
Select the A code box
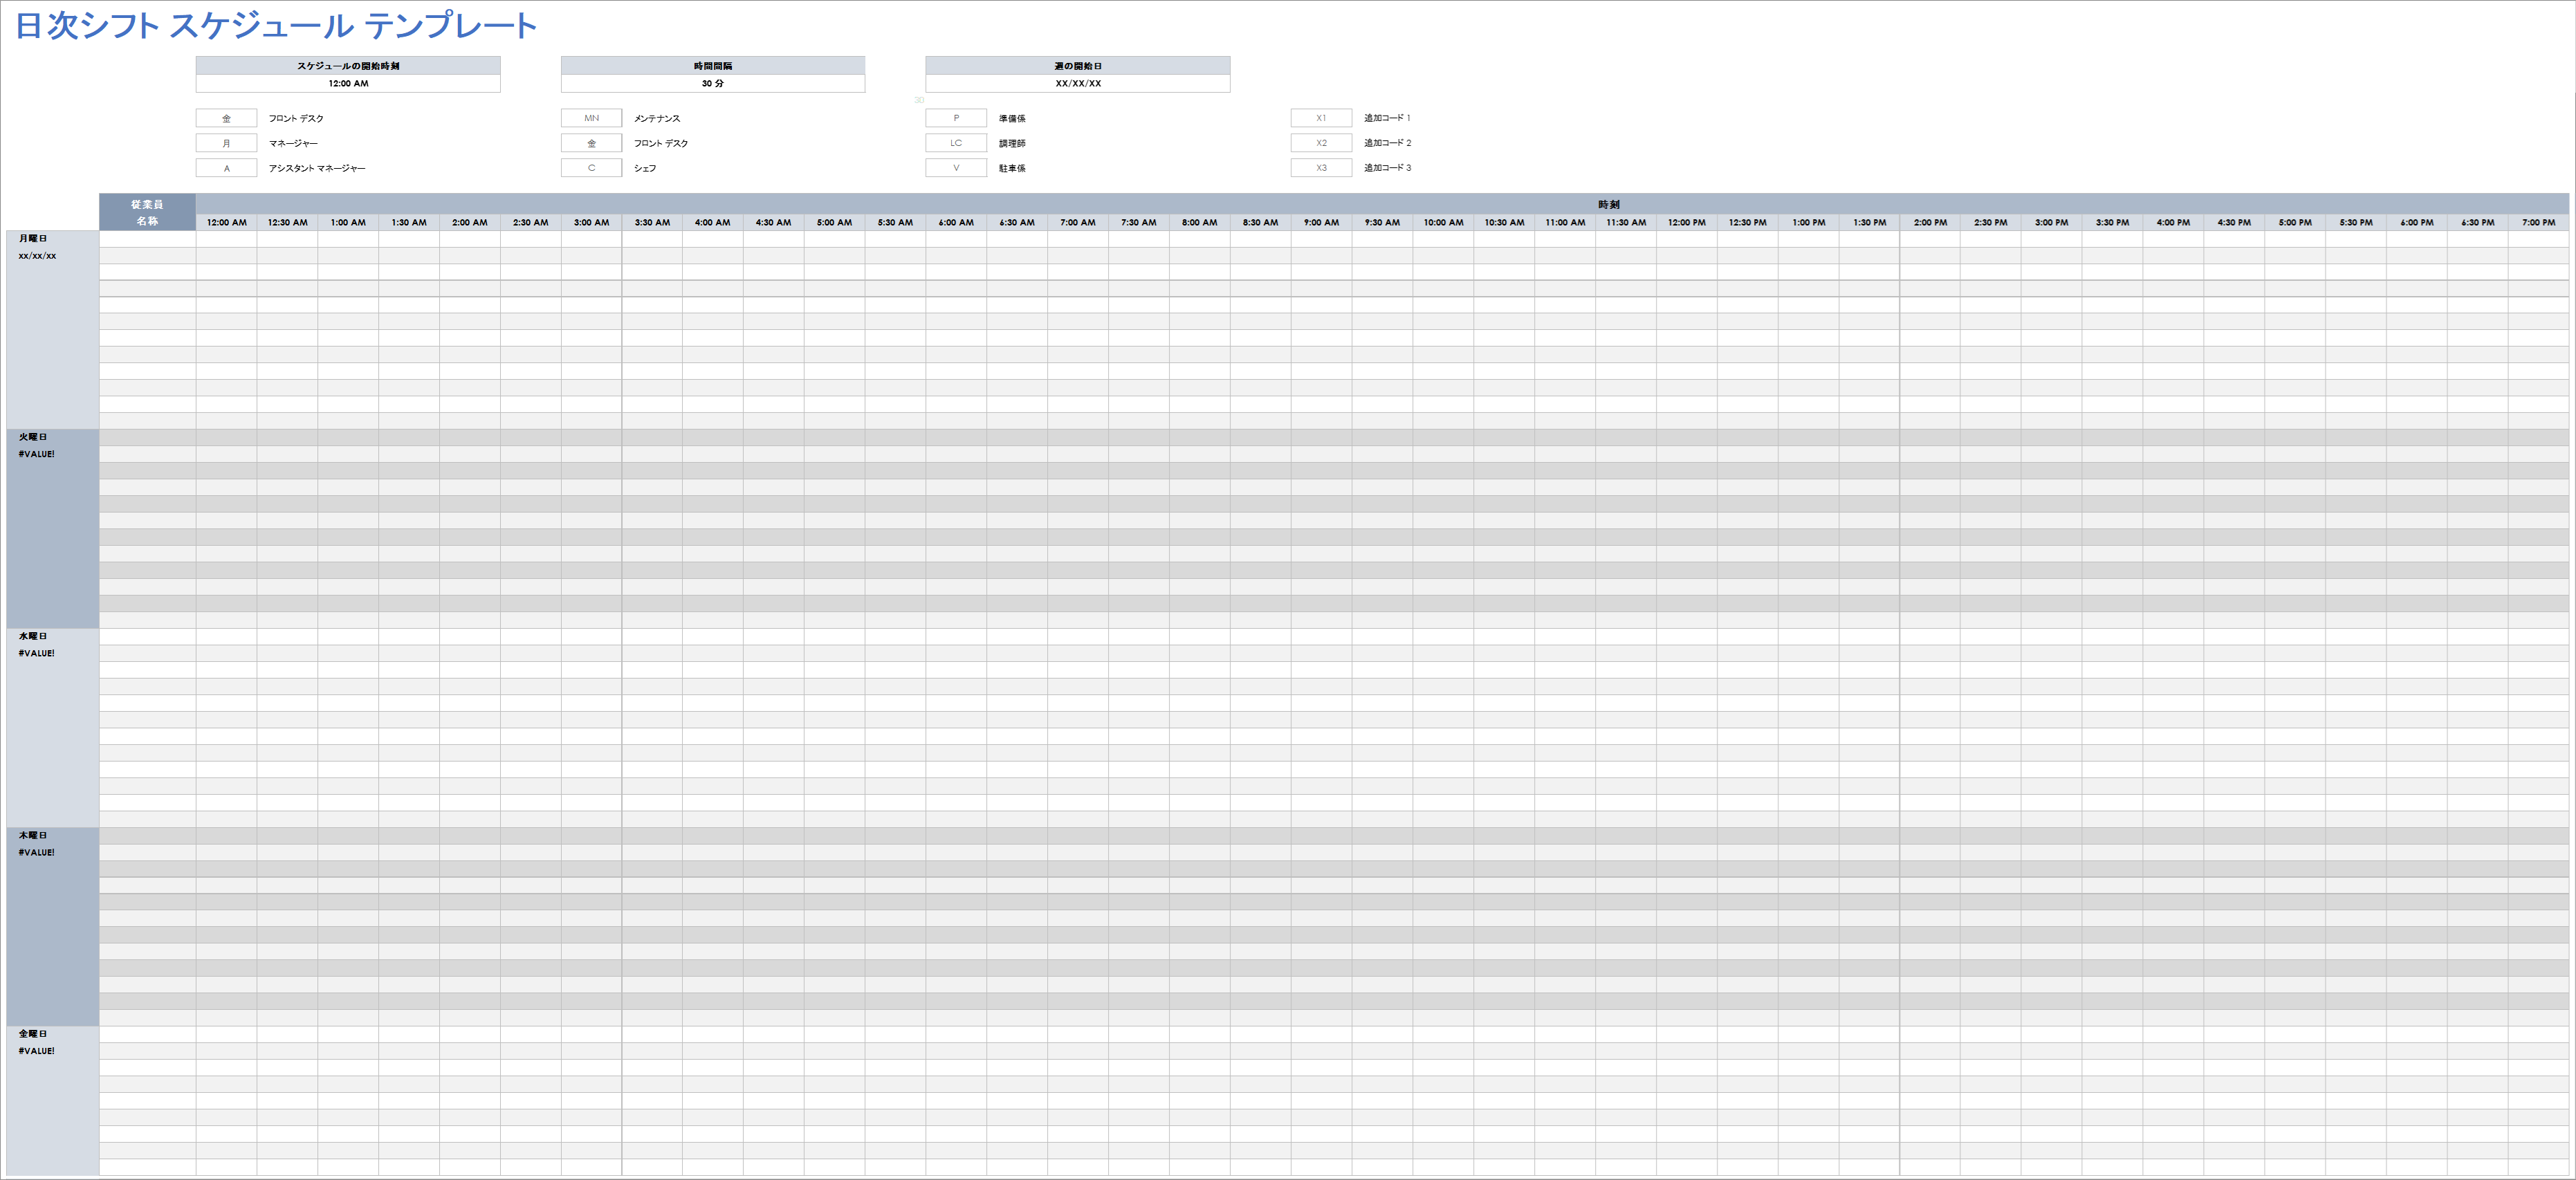(226, 168)
